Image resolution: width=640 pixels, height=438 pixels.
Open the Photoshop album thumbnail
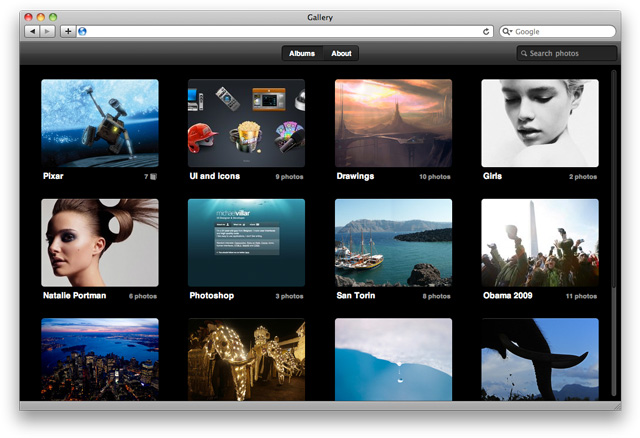247,242
